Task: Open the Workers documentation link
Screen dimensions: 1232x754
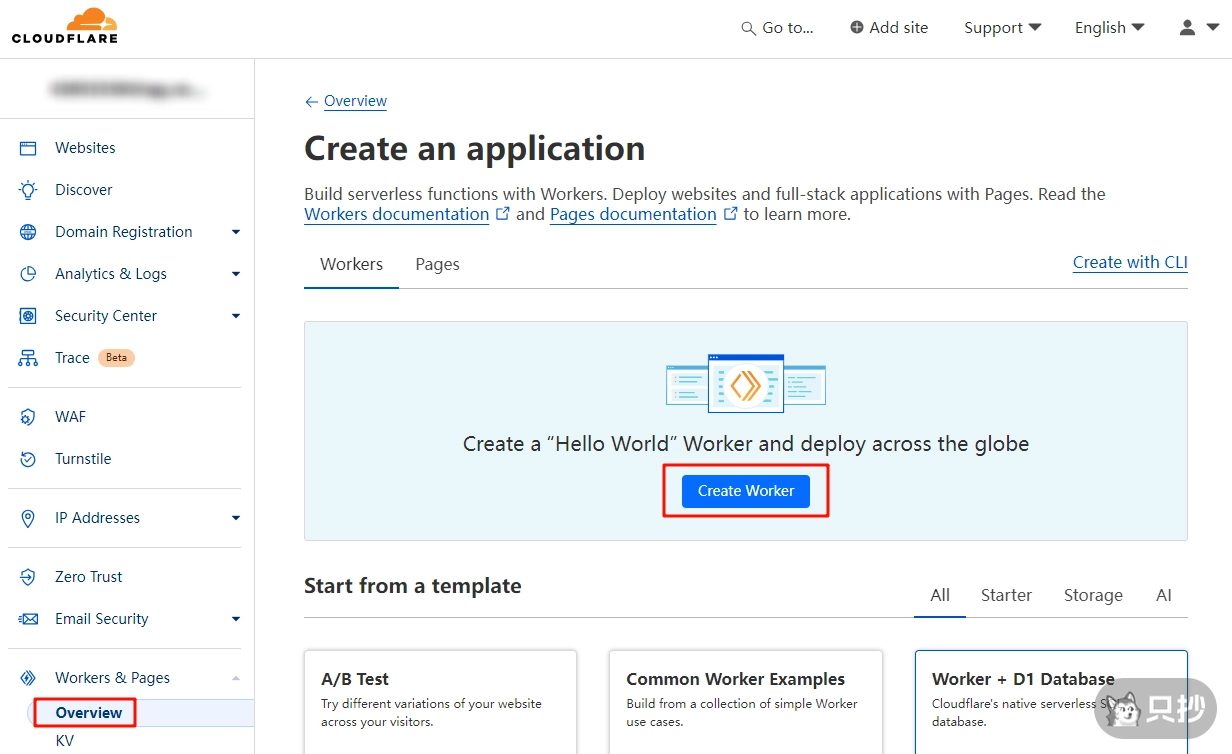Action: (x=397, y=214)
